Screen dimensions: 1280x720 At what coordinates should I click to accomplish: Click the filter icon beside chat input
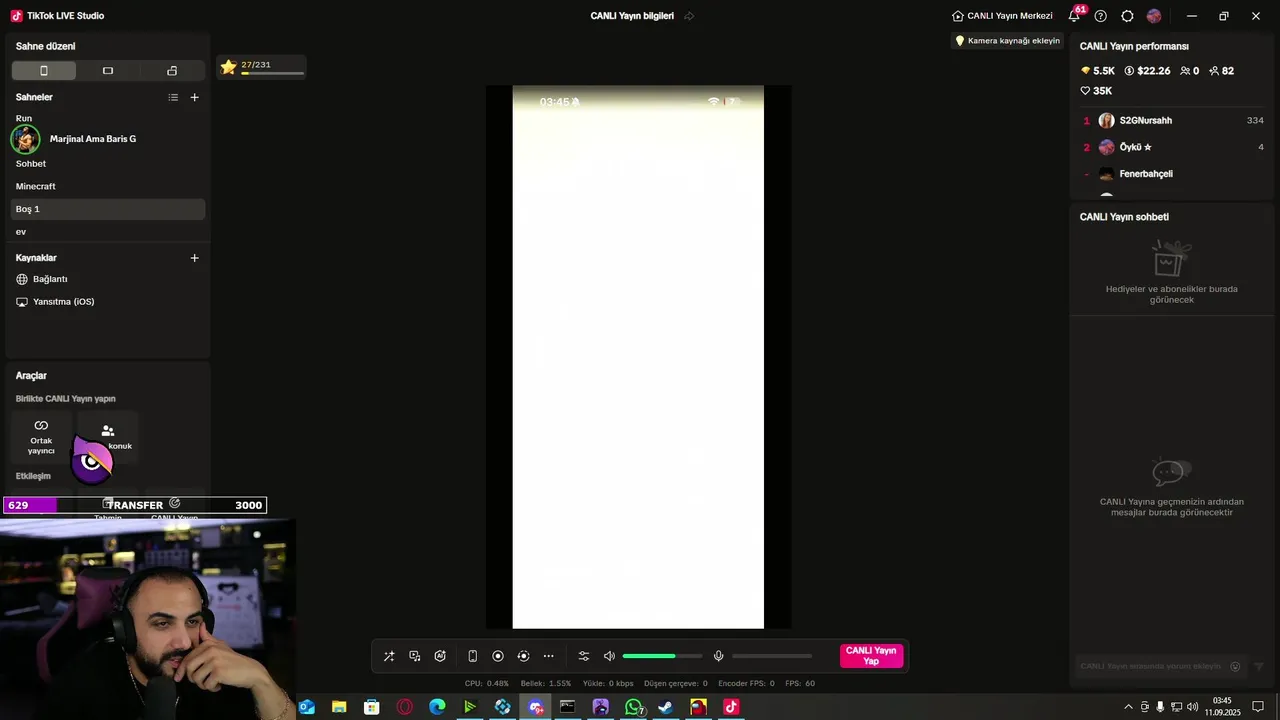[x=1259, y=666]
